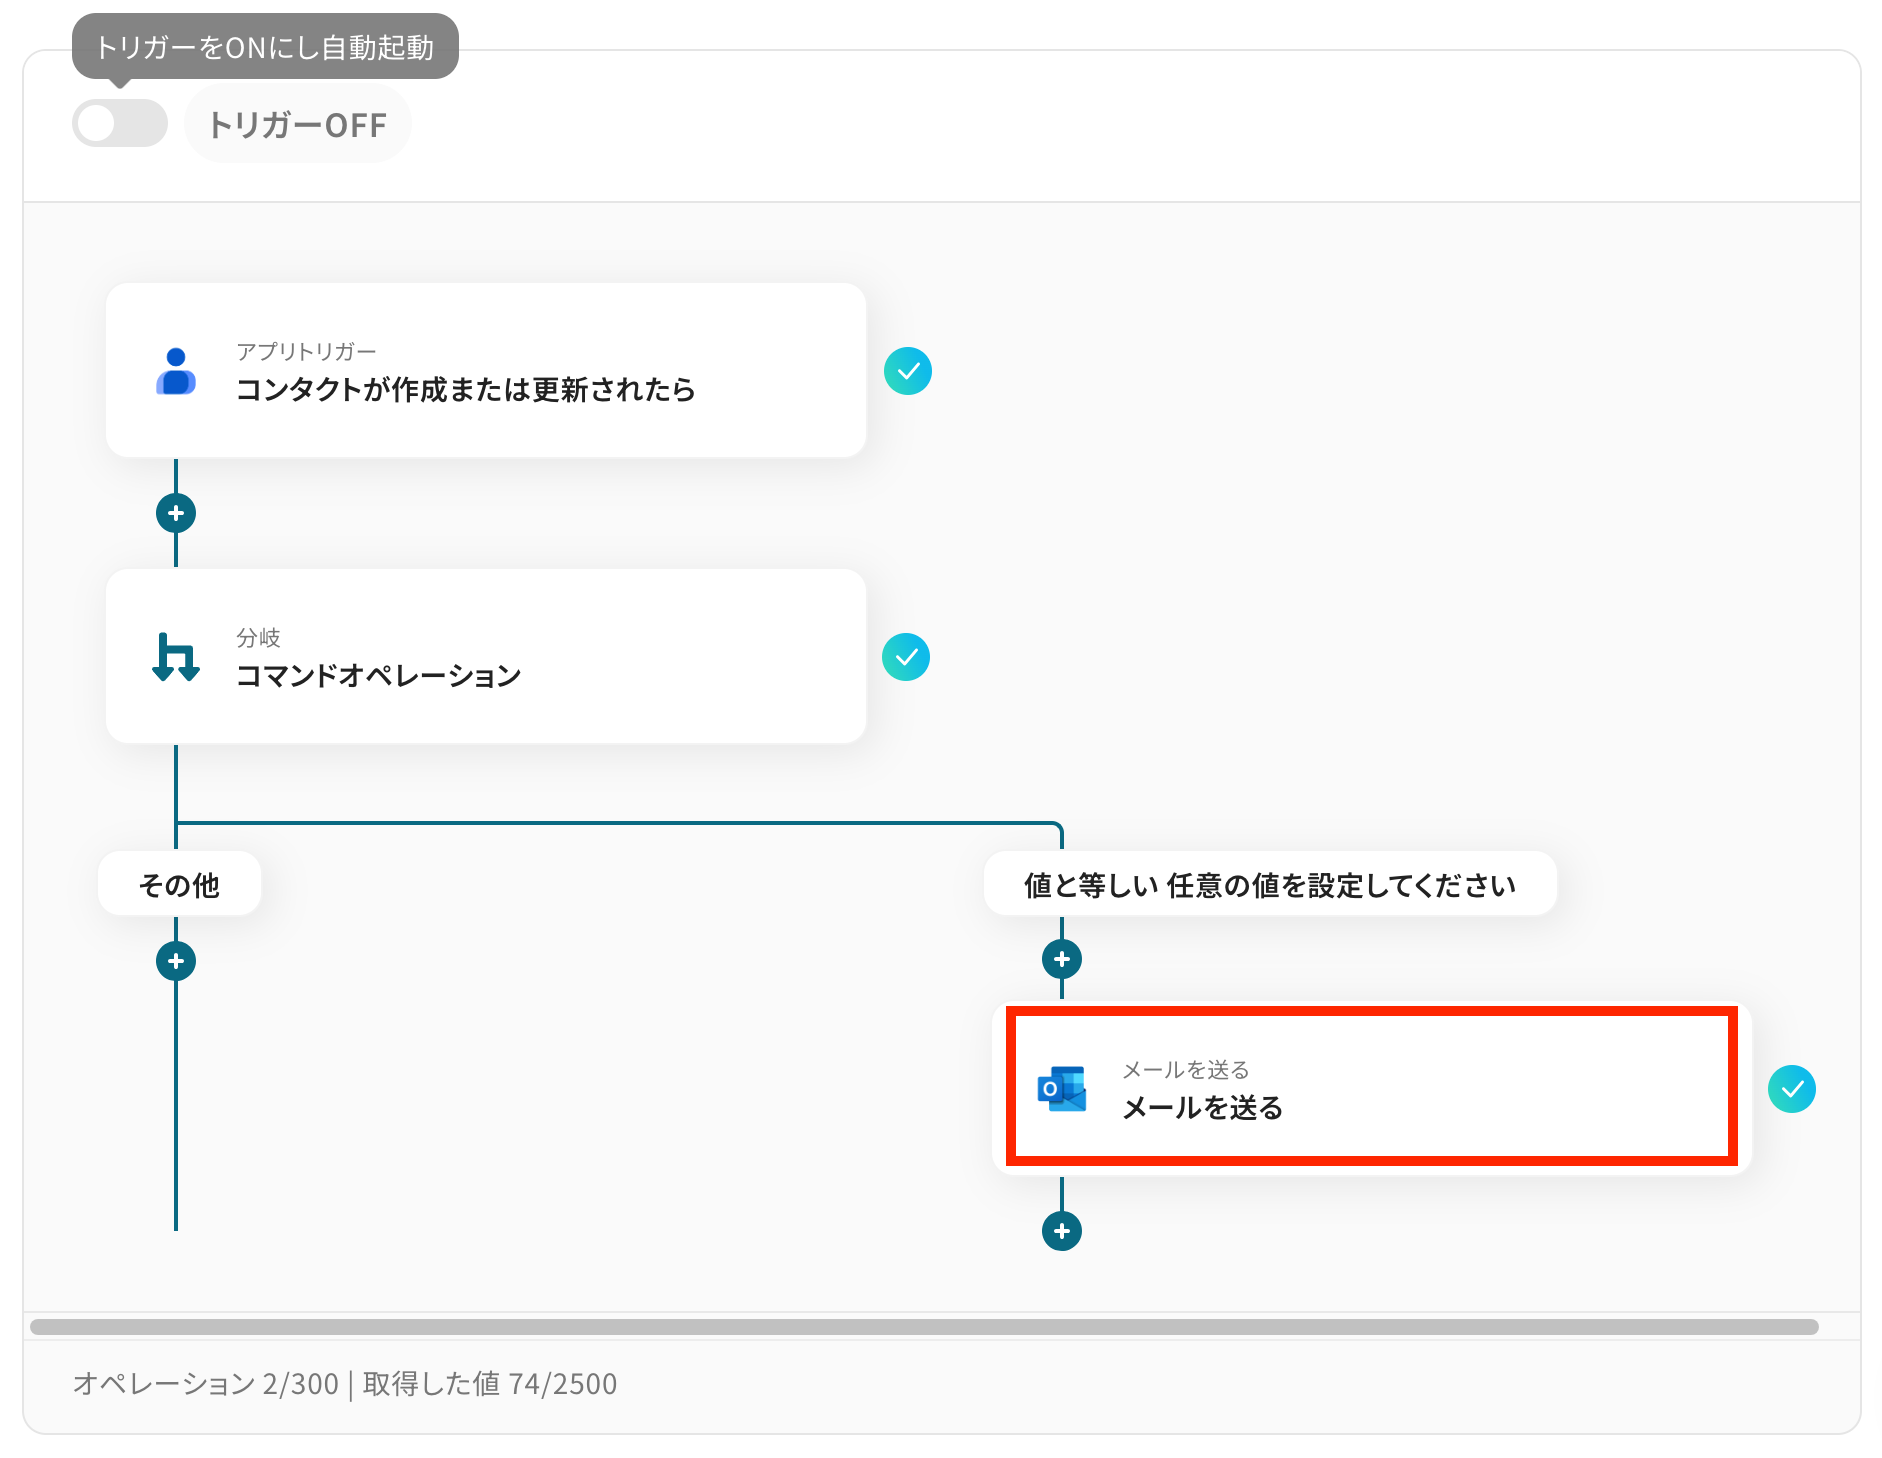Click the contact app icon in trigger card
This screenshot has width=1882, height=1458.
coord(176,371)
